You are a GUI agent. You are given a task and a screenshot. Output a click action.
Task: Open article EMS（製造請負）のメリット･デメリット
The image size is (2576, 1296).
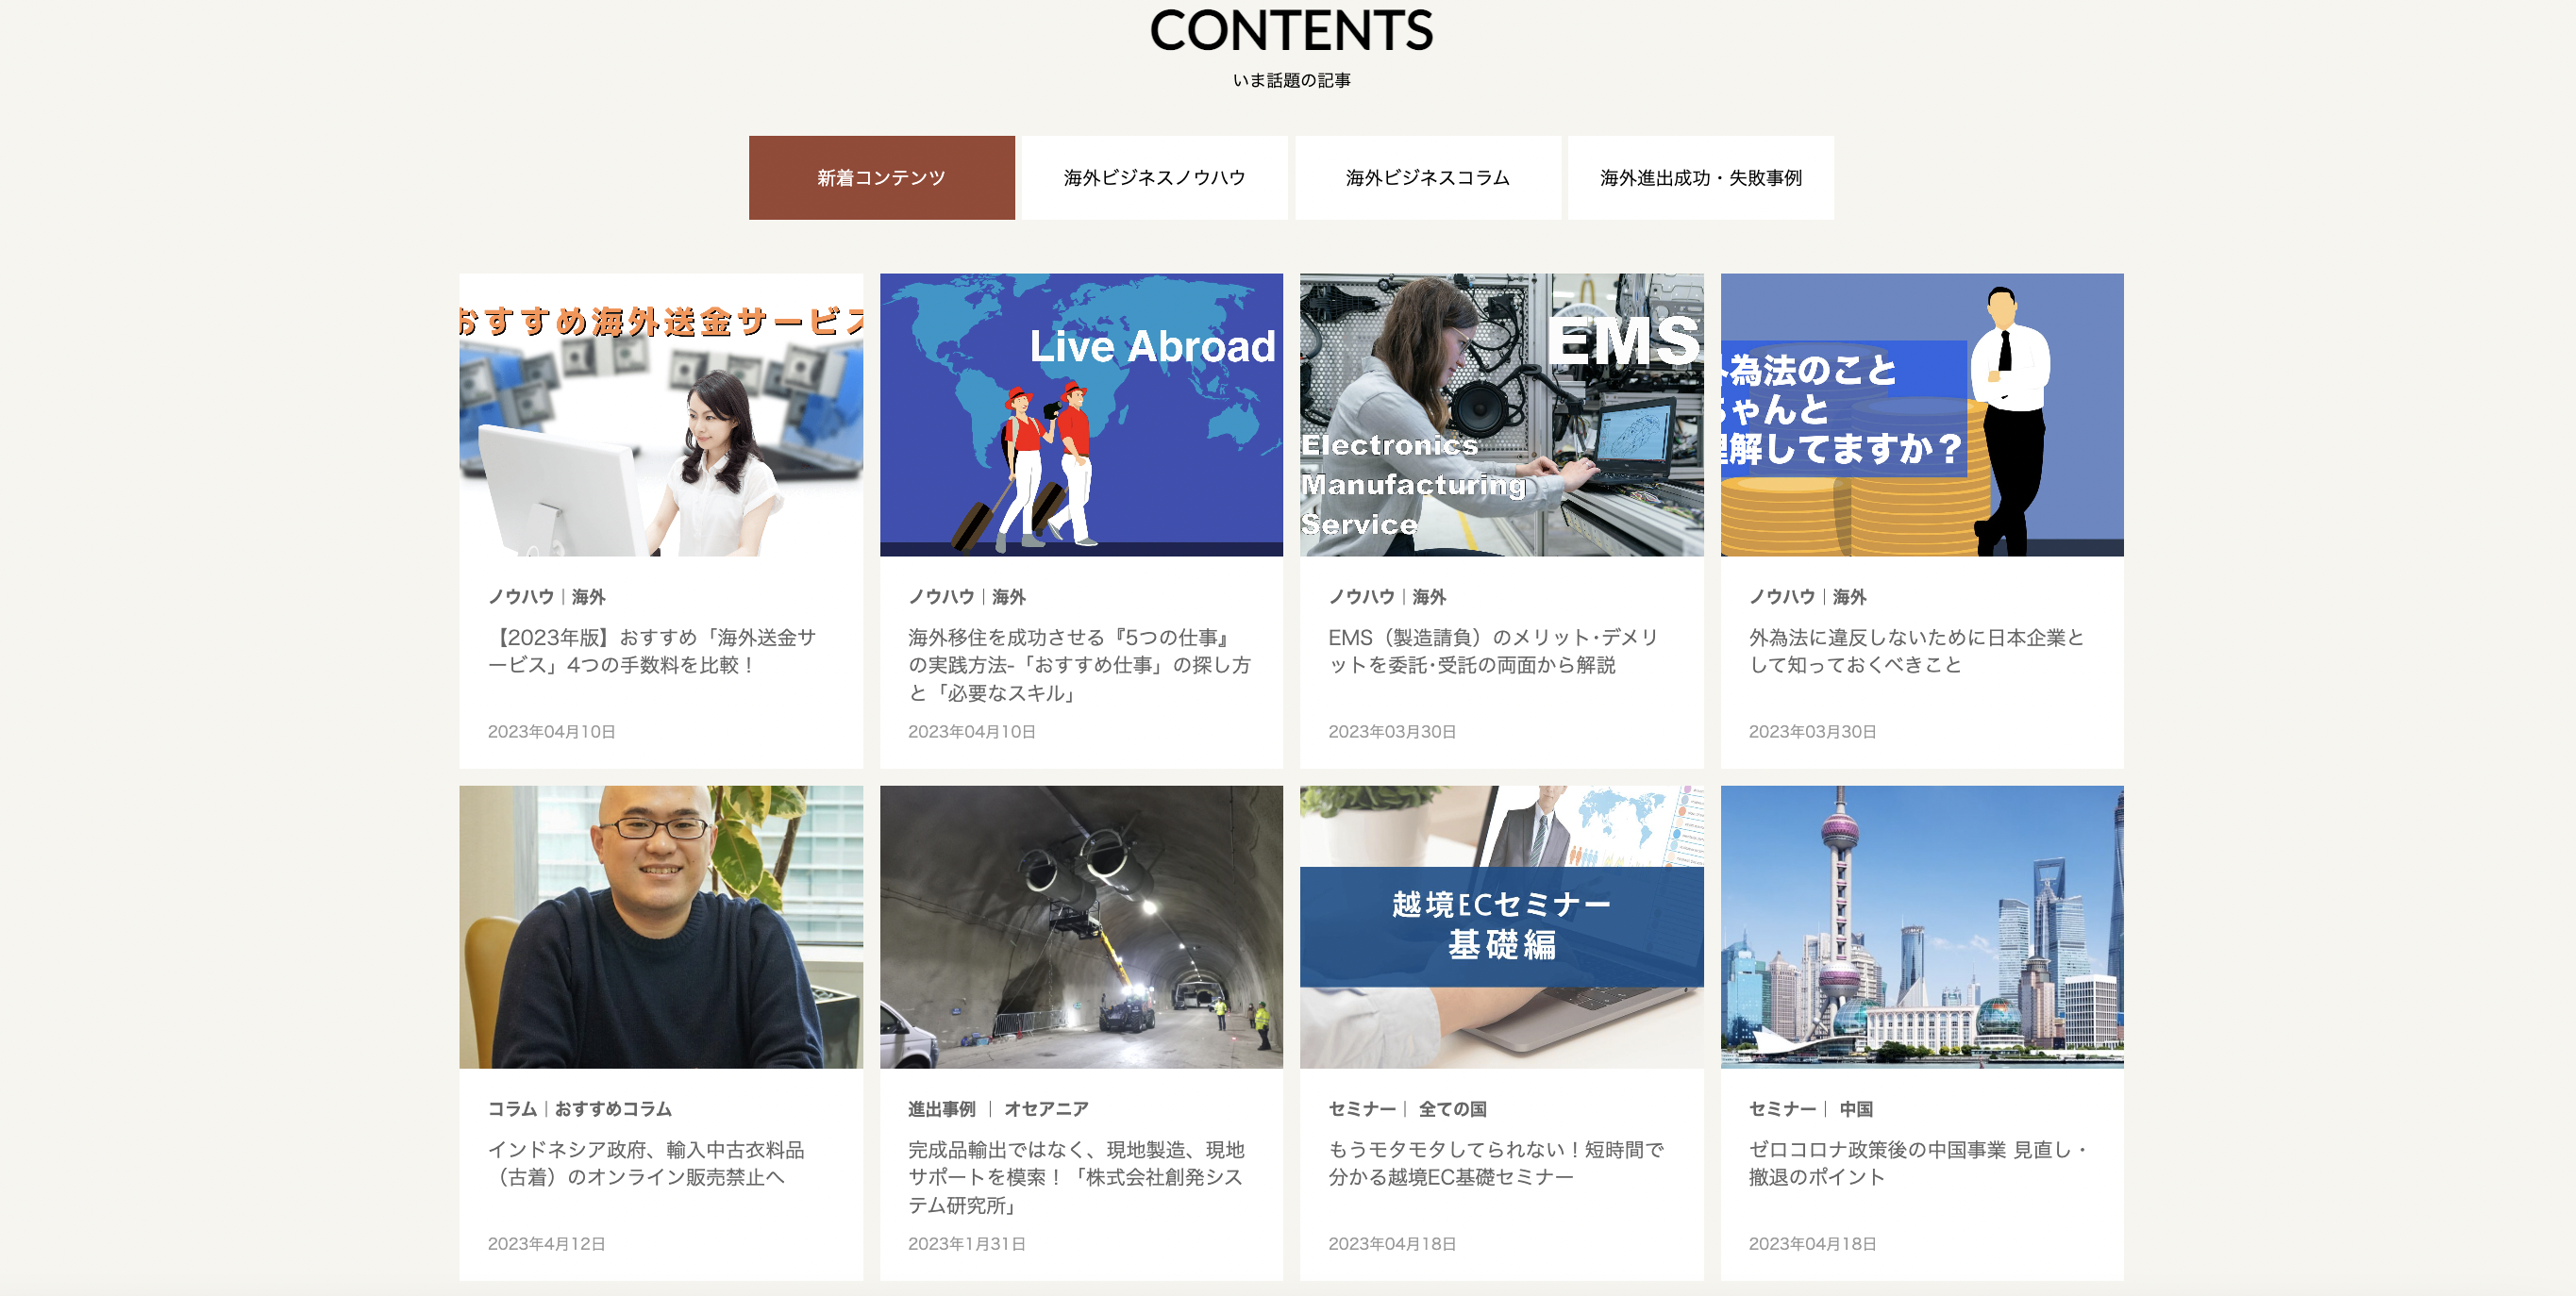tap(1493, 651)
